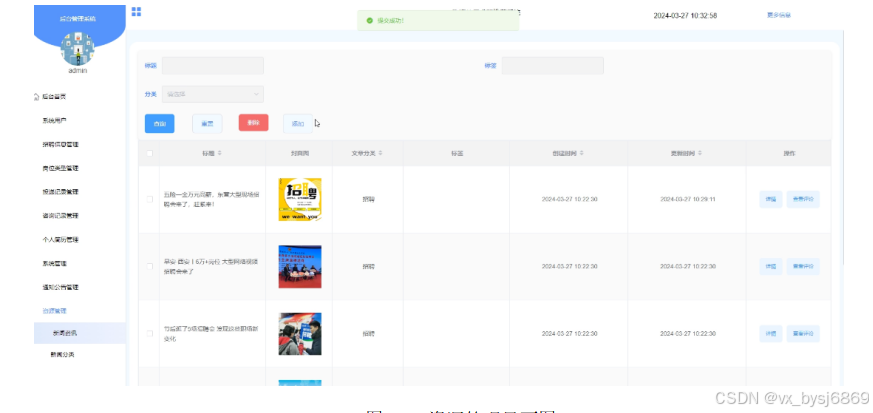Click the 招聘 category cell in the first row
The width and height of the screenshot is (873, 413).
click(x=368, y=199)
